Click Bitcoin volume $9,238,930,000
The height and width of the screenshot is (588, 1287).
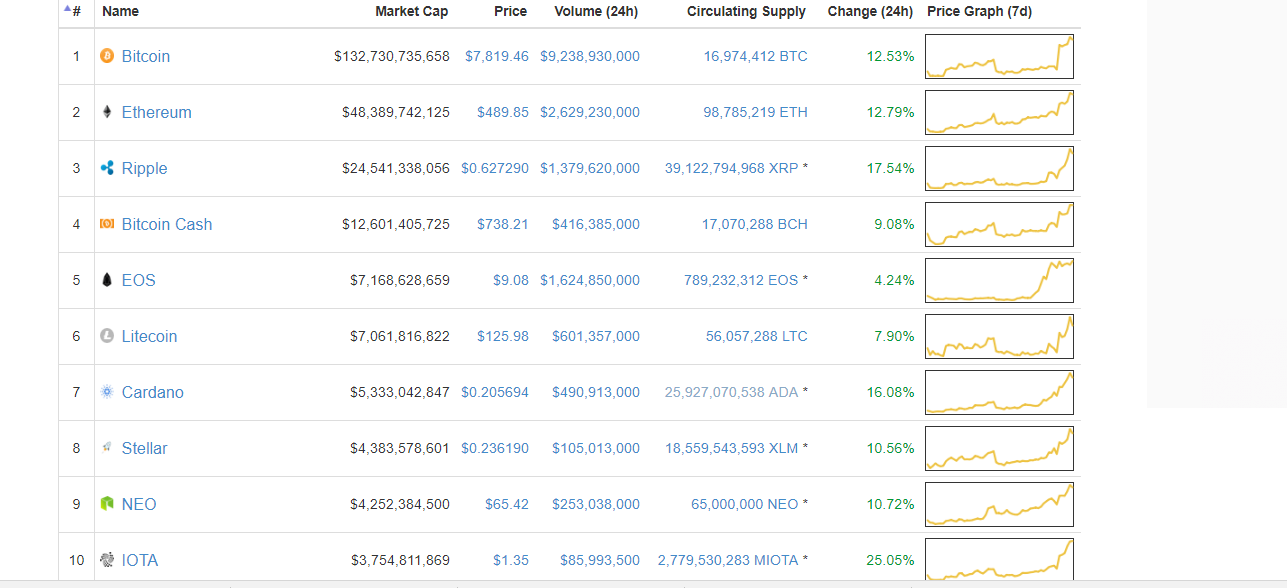pyautogui.click(x=590, y=56)
